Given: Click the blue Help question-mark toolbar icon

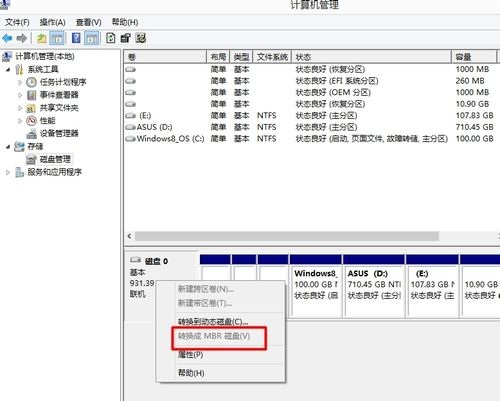Looking at the screenshot, I should 76,38.
